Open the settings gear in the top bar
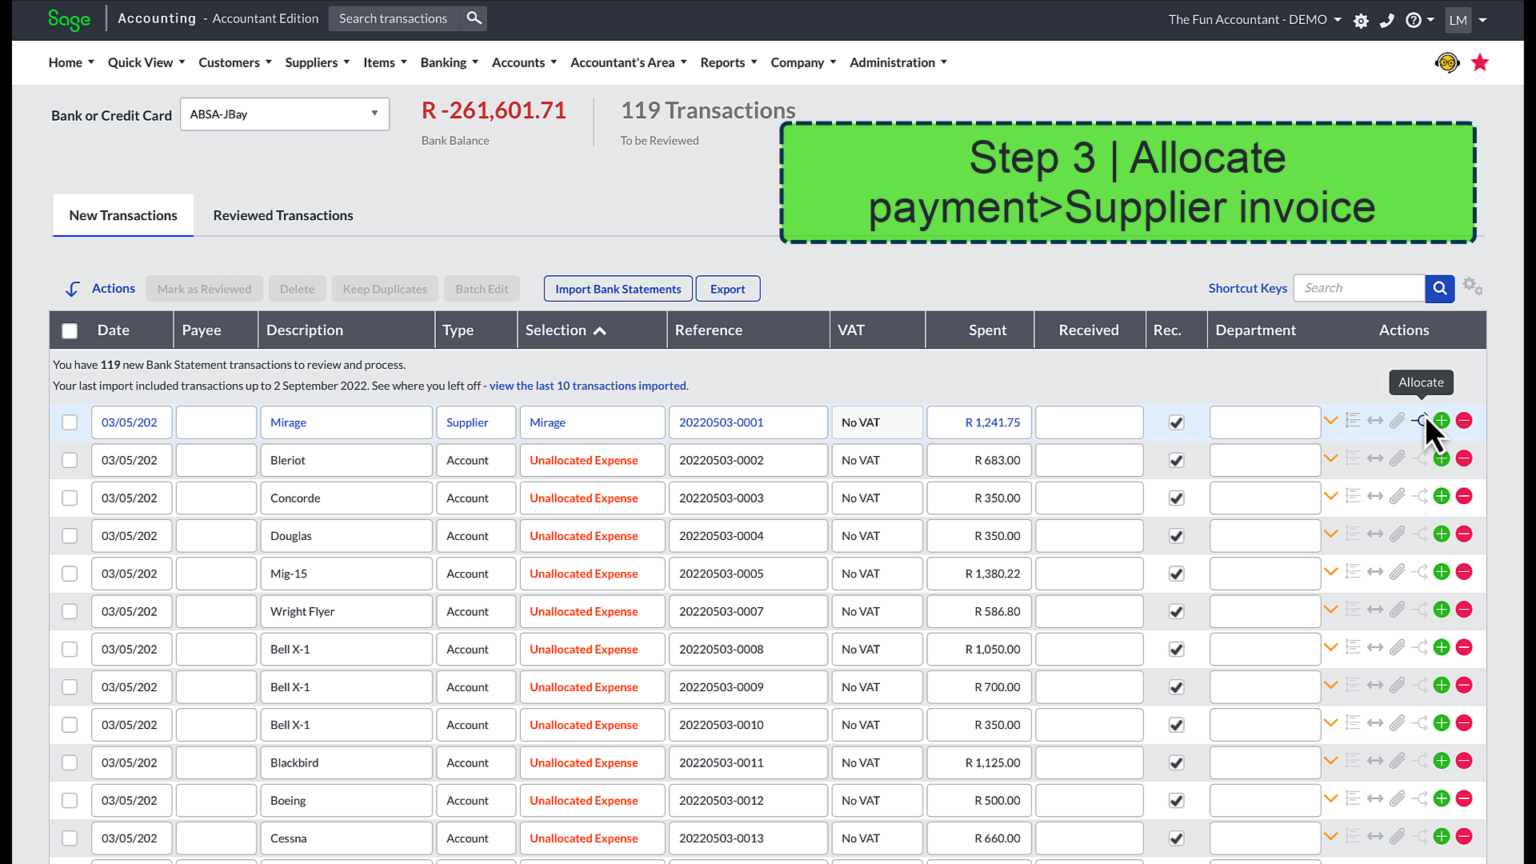The image size is (1536, 864). click(x=1361, y=19)
